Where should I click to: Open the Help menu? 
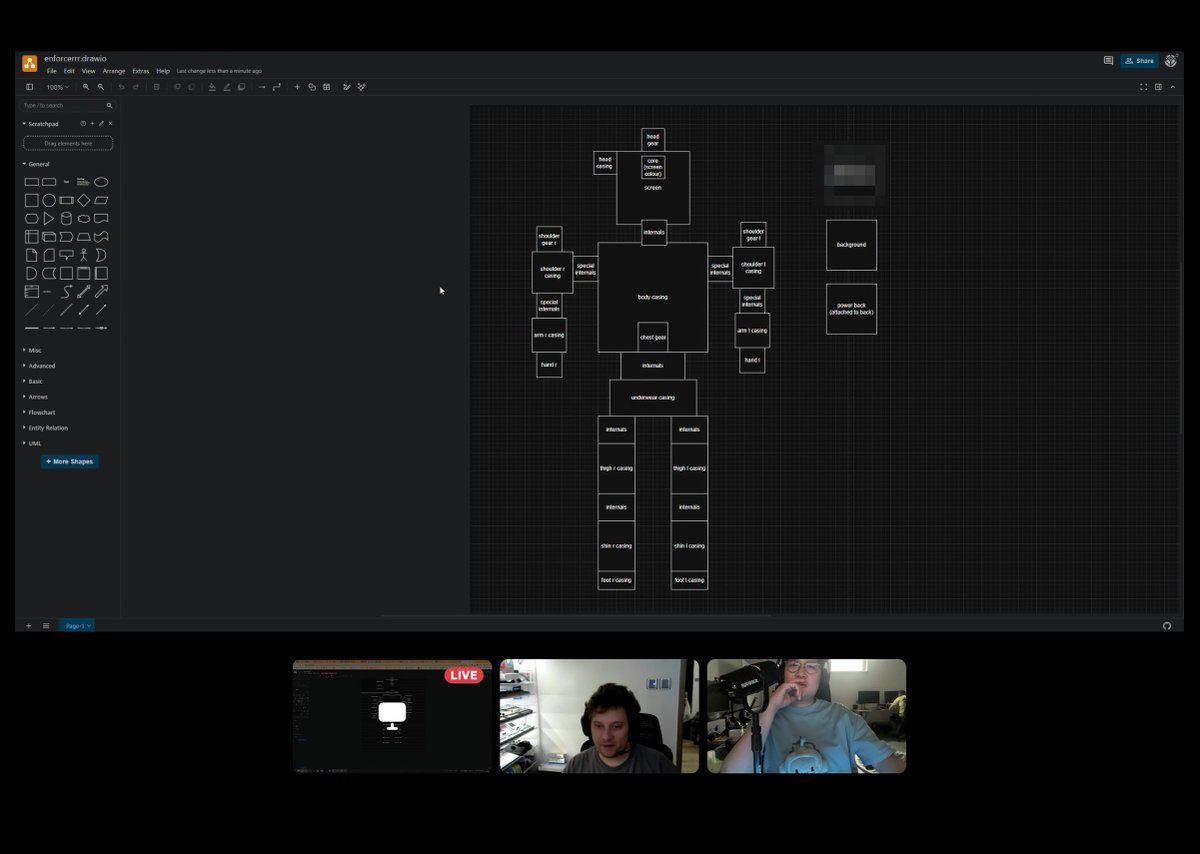163,71
